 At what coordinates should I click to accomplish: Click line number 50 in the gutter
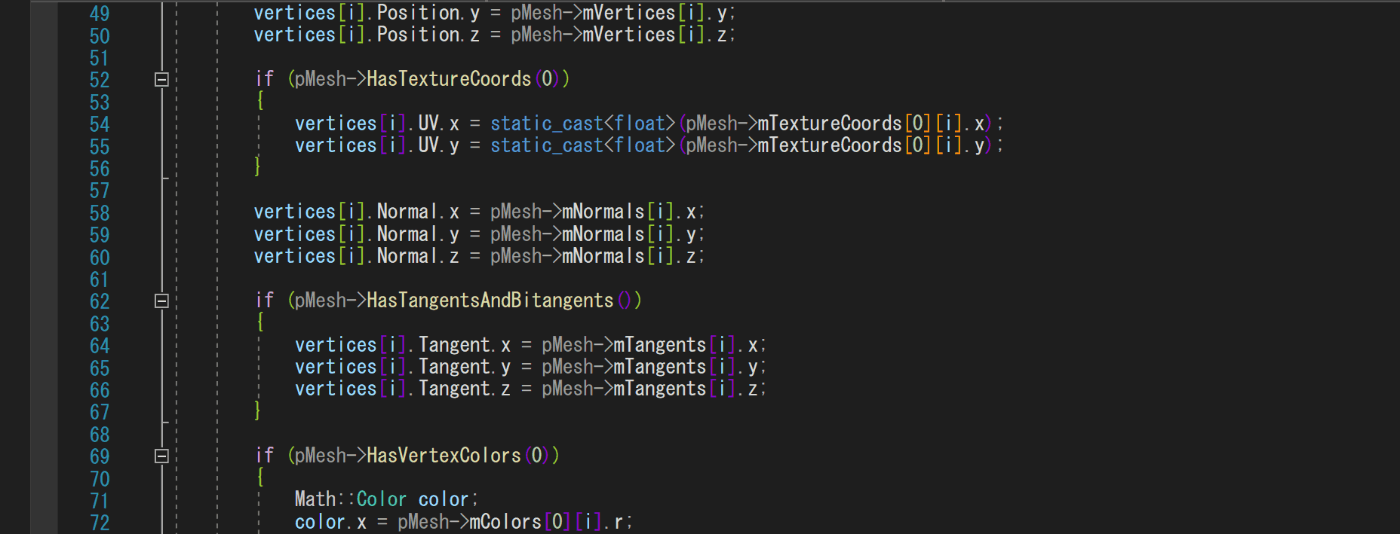point(99,36)
